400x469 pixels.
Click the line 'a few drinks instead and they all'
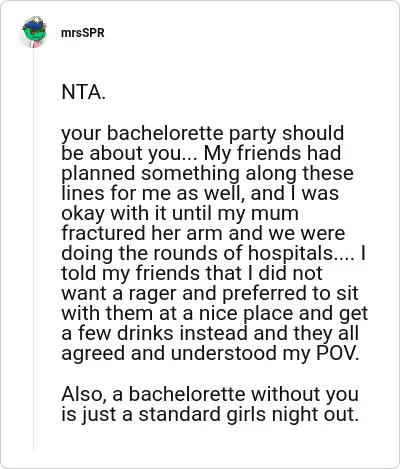(x=210, y=334)
